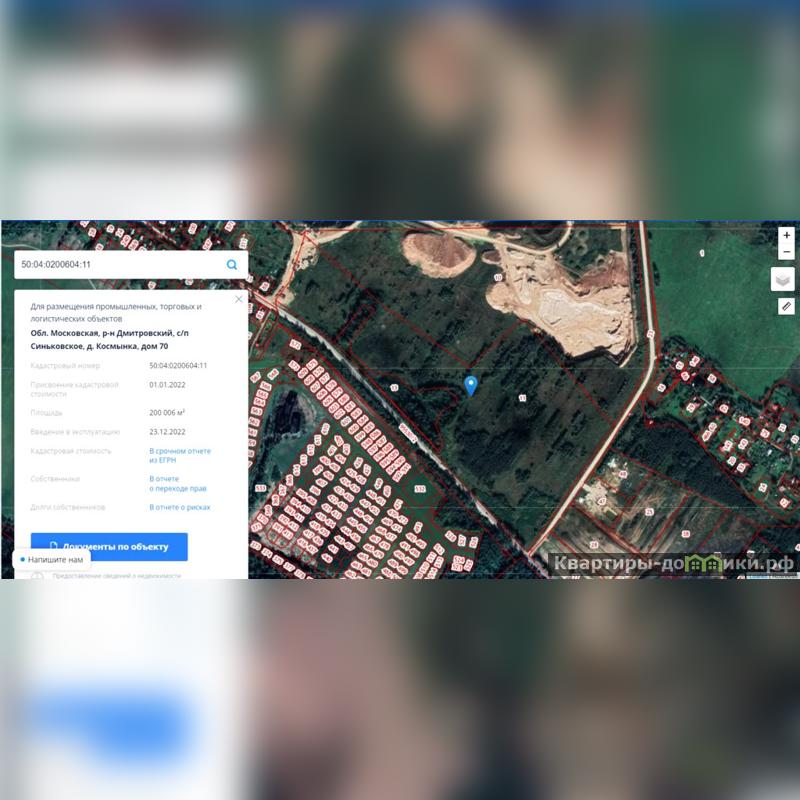Image resolution: width=800 pixels, height=800 pixels.
Task: Follow the 'В отчете о рисках' link
Action: tap(180, 508)
